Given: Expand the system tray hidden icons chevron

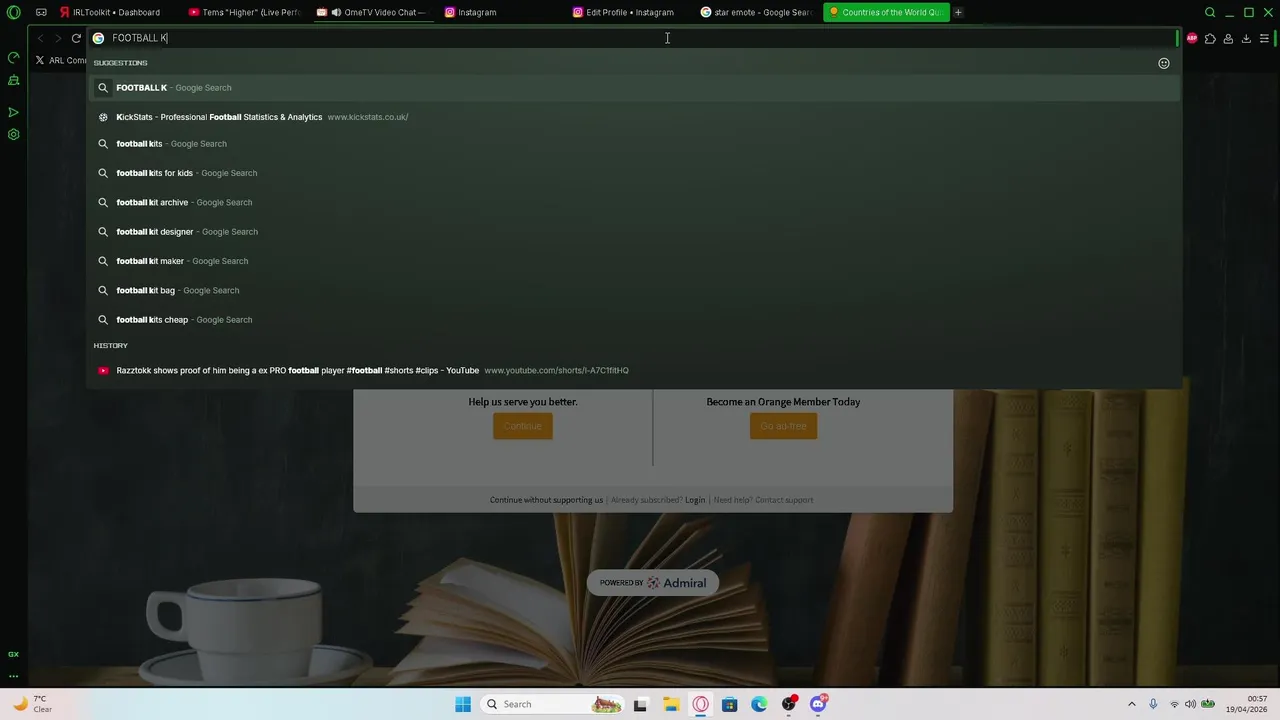Looking at the screenshot, I should pos(1132,704).
